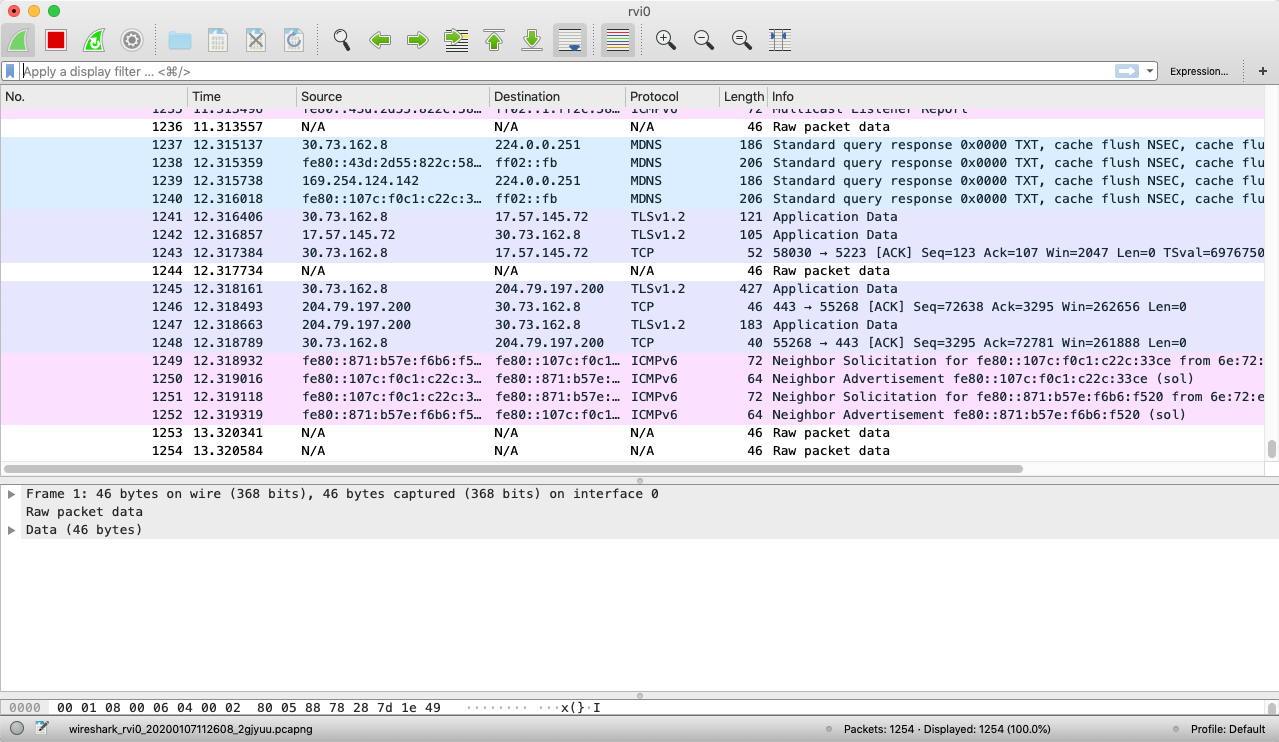Sort packets by Source column header
The height and width of the screenshot is (742, 1279).
pyautogui.click(x=322, y=97)
